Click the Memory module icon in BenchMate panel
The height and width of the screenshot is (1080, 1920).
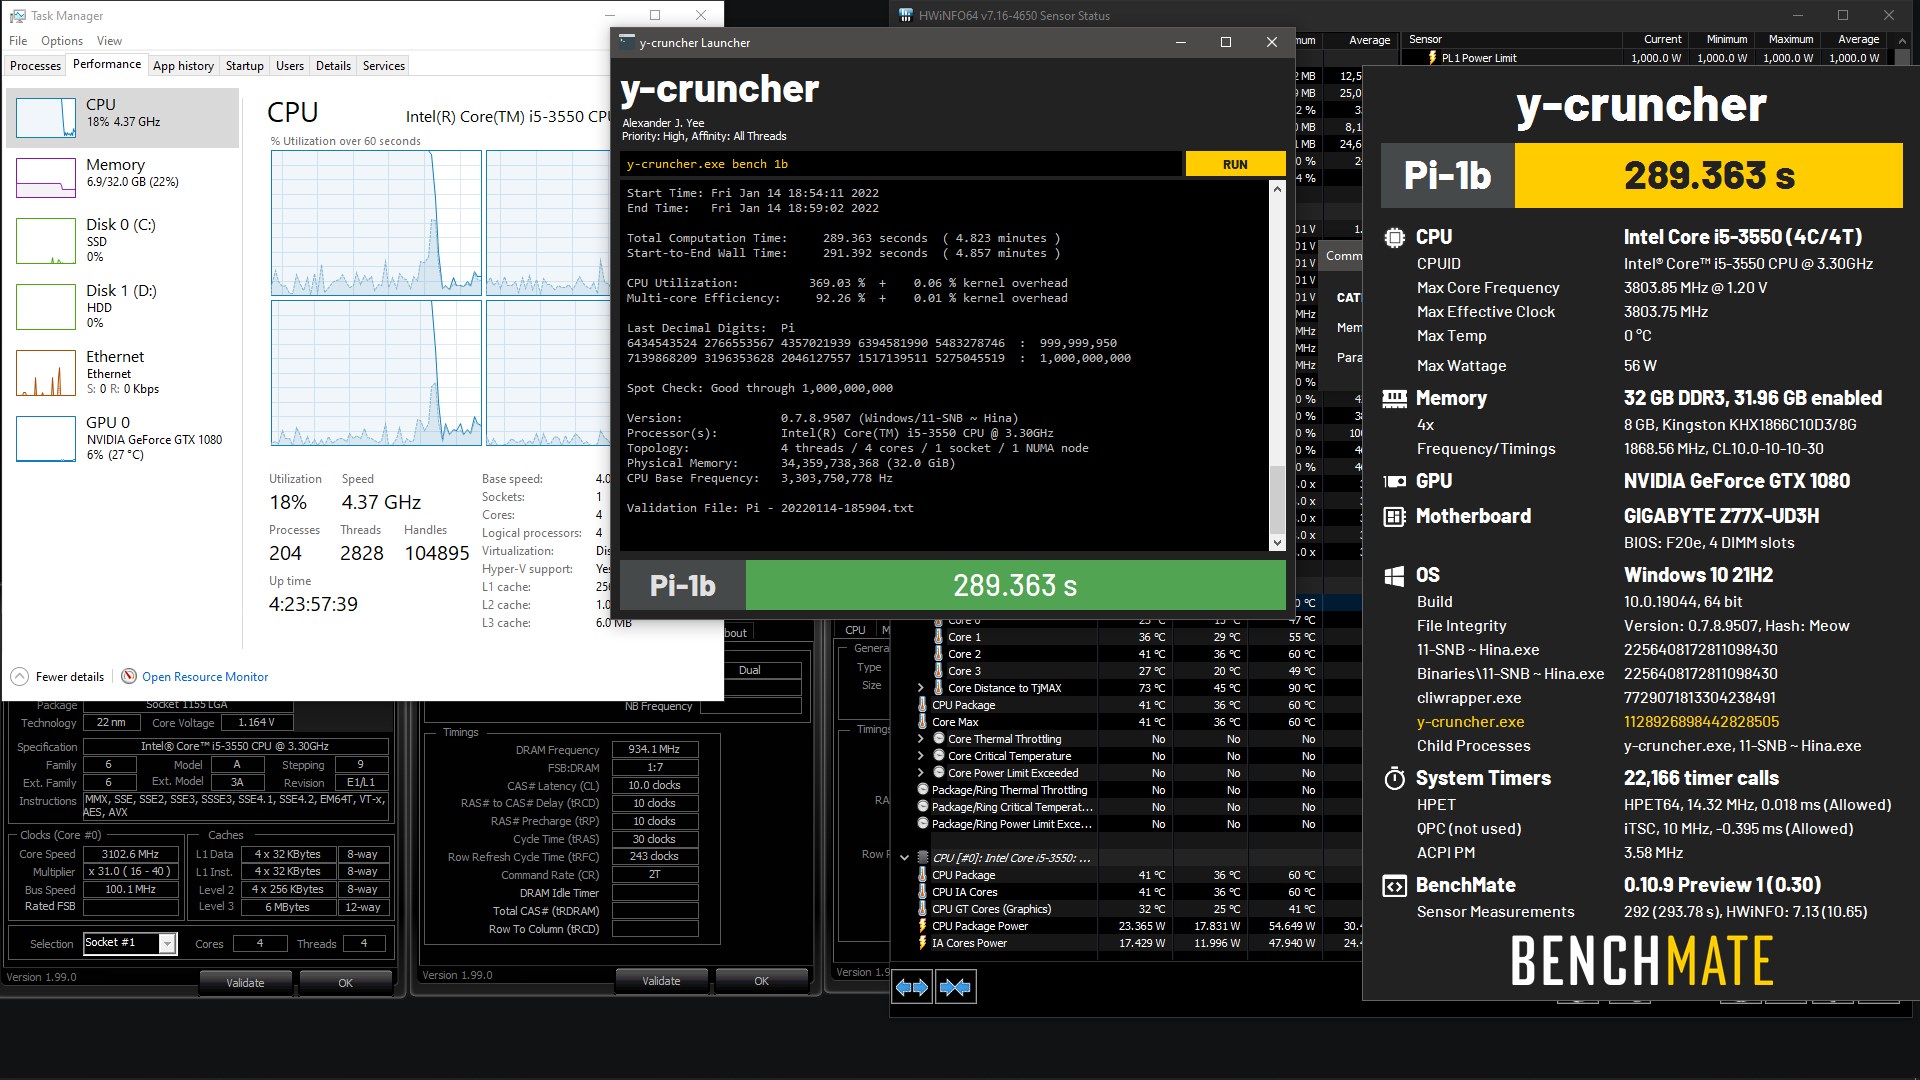pos(1394,398)
